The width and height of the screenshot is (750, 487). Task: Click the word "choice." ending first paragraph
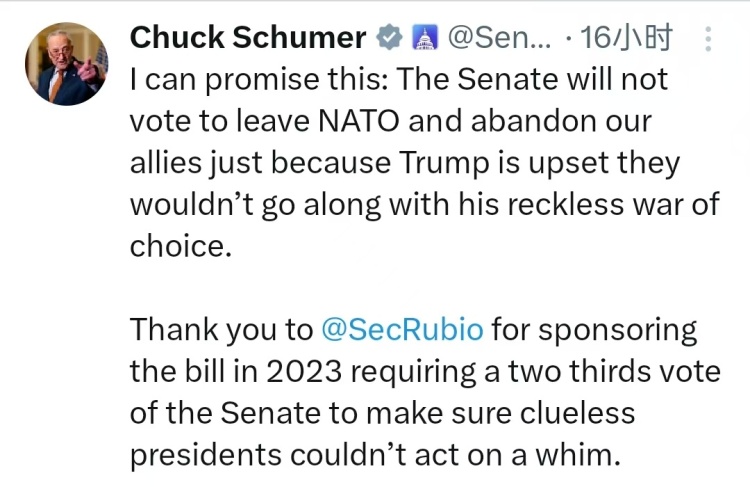pyautogui.click(x=180, y=245)
